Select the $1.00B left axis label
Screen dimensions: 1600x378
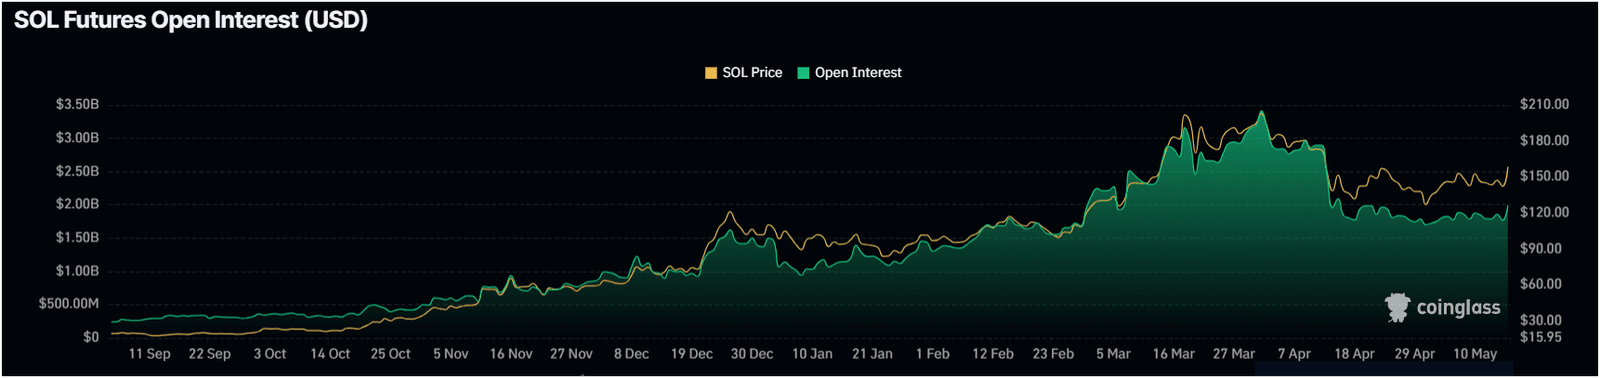(x=77, y=271)
